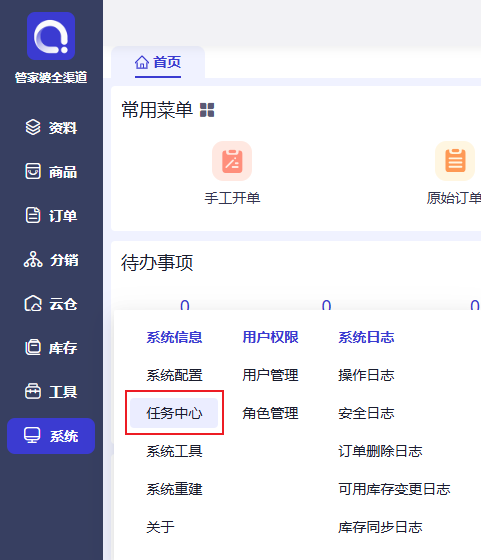Click the grid icon beside 常用菜单
The image size is (481, 560).
[207, 110]
